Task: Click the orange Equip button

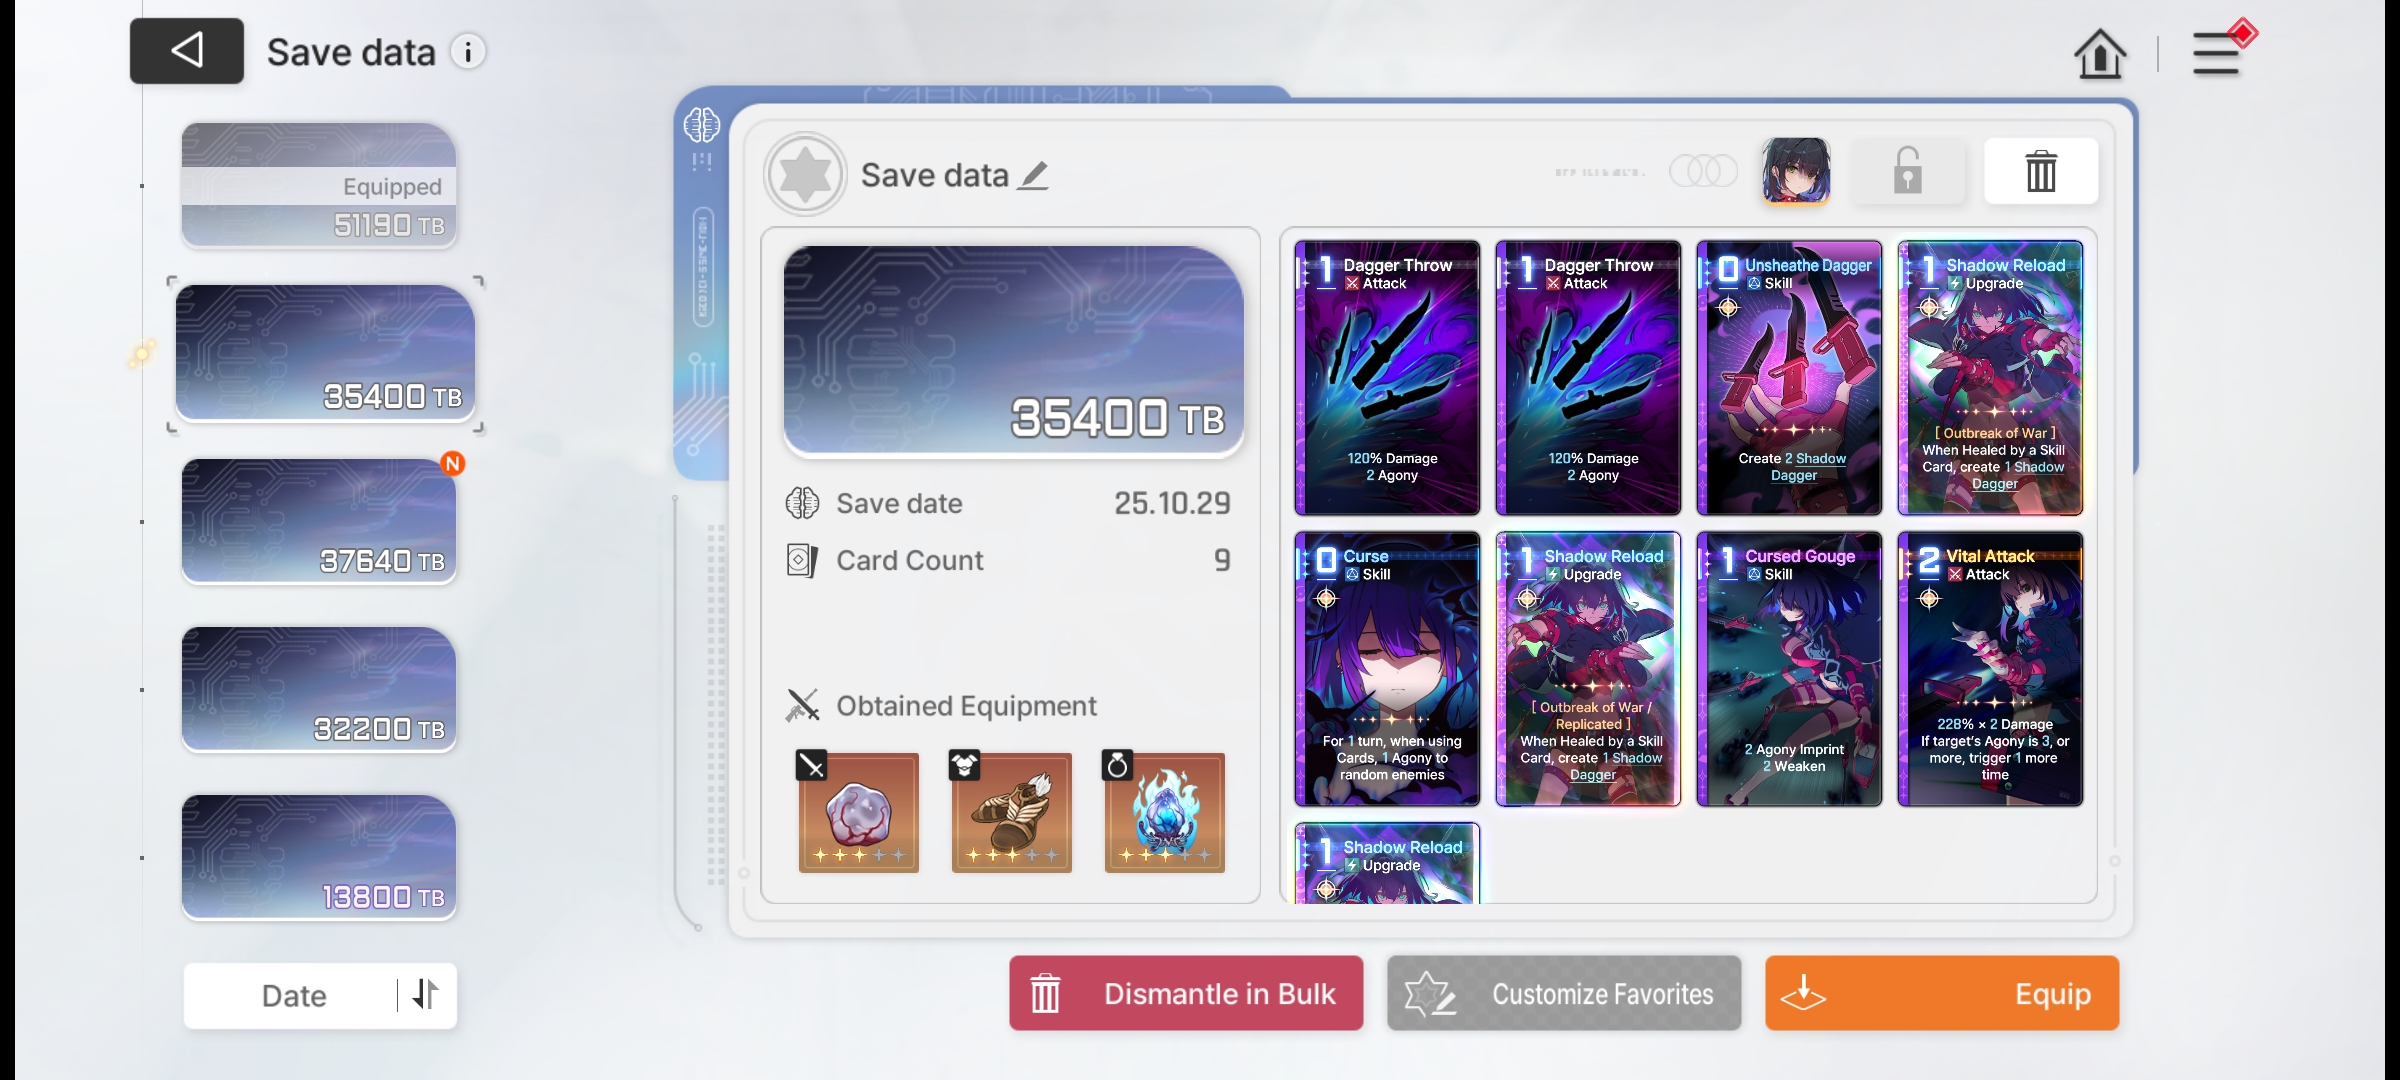Action: point(1942,993)
